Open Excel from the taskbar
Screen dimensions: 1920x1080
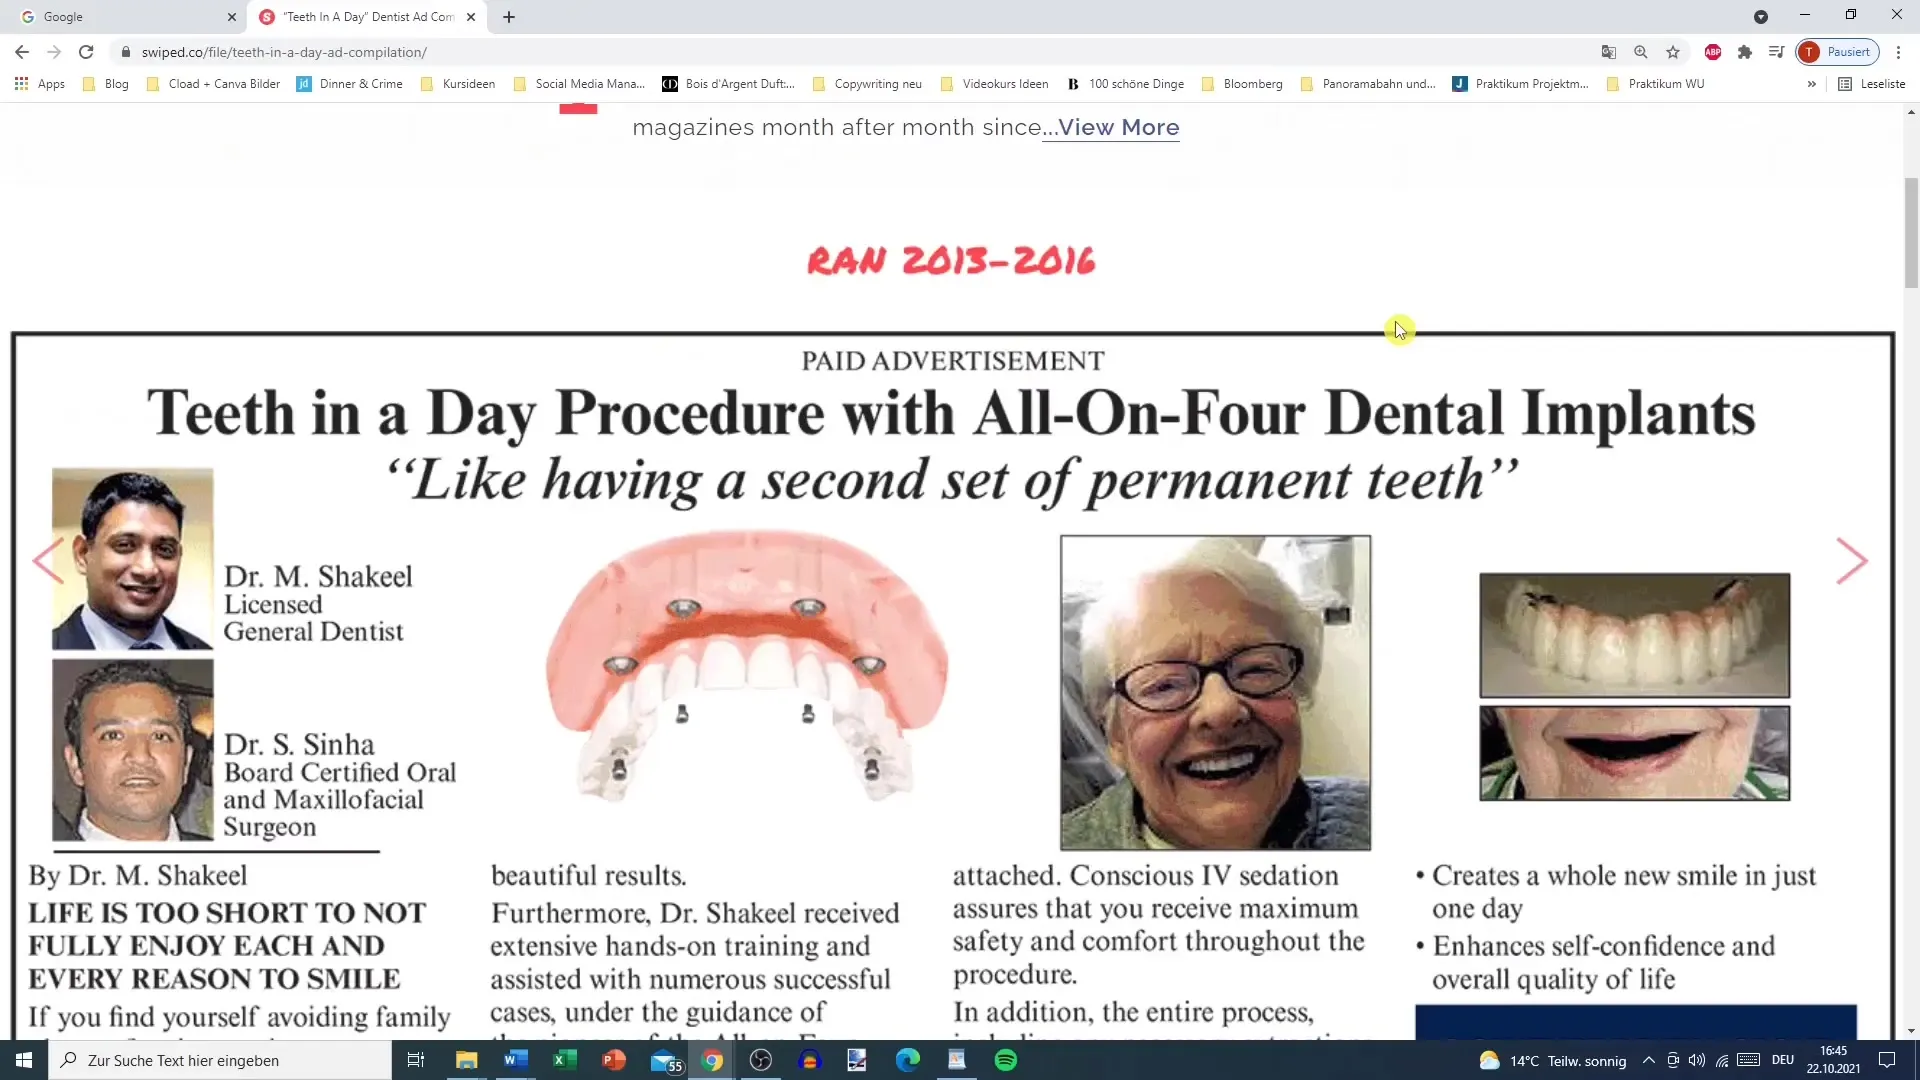point(564,1060)
